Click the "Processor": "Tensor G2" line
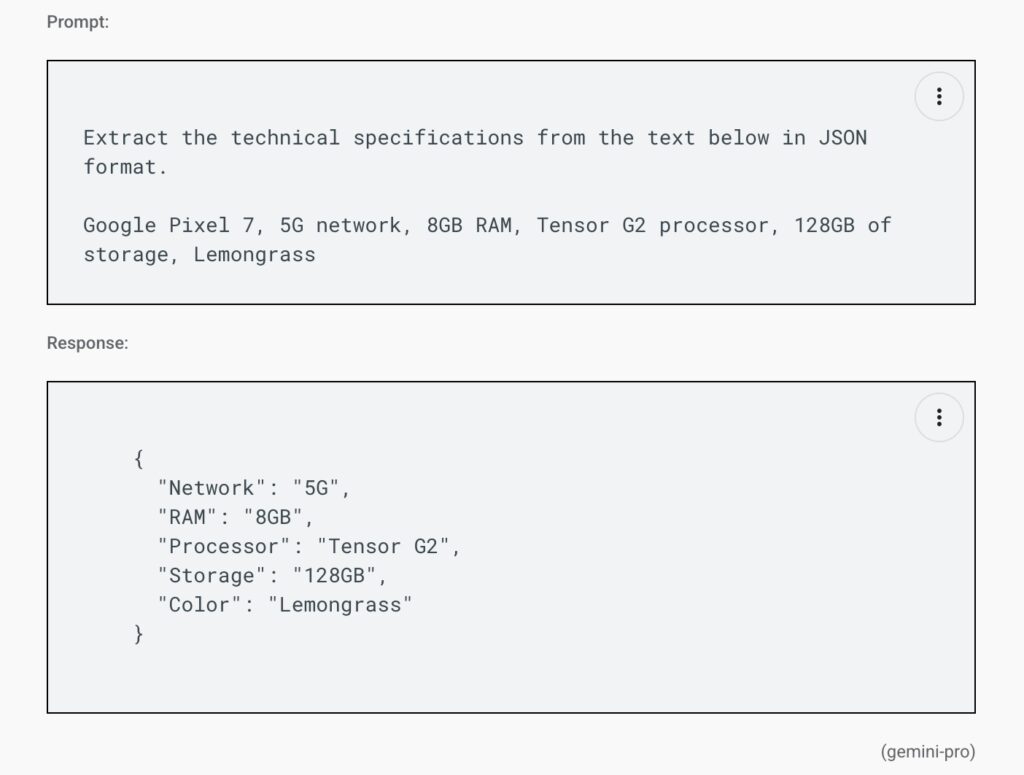The image size is (1024, 775). click(308, 546)
